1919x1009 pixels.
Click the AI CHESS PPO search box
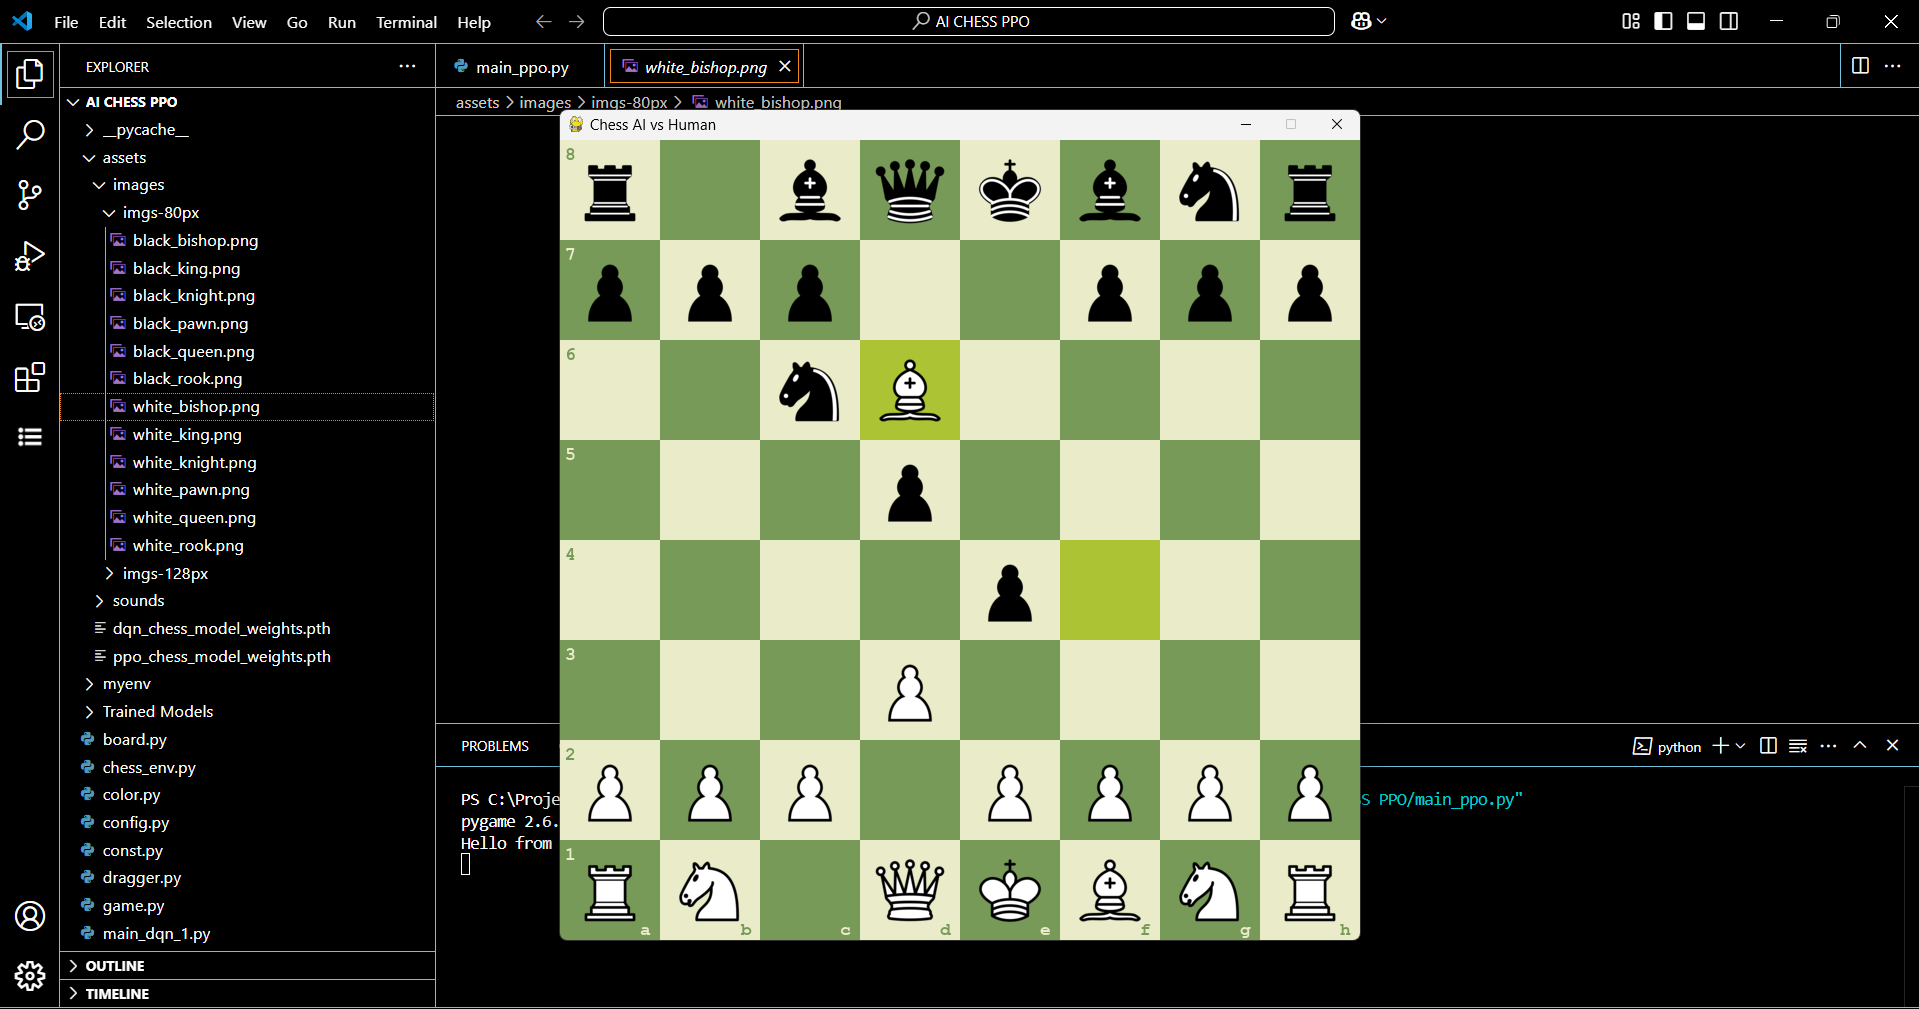[968, 21]
